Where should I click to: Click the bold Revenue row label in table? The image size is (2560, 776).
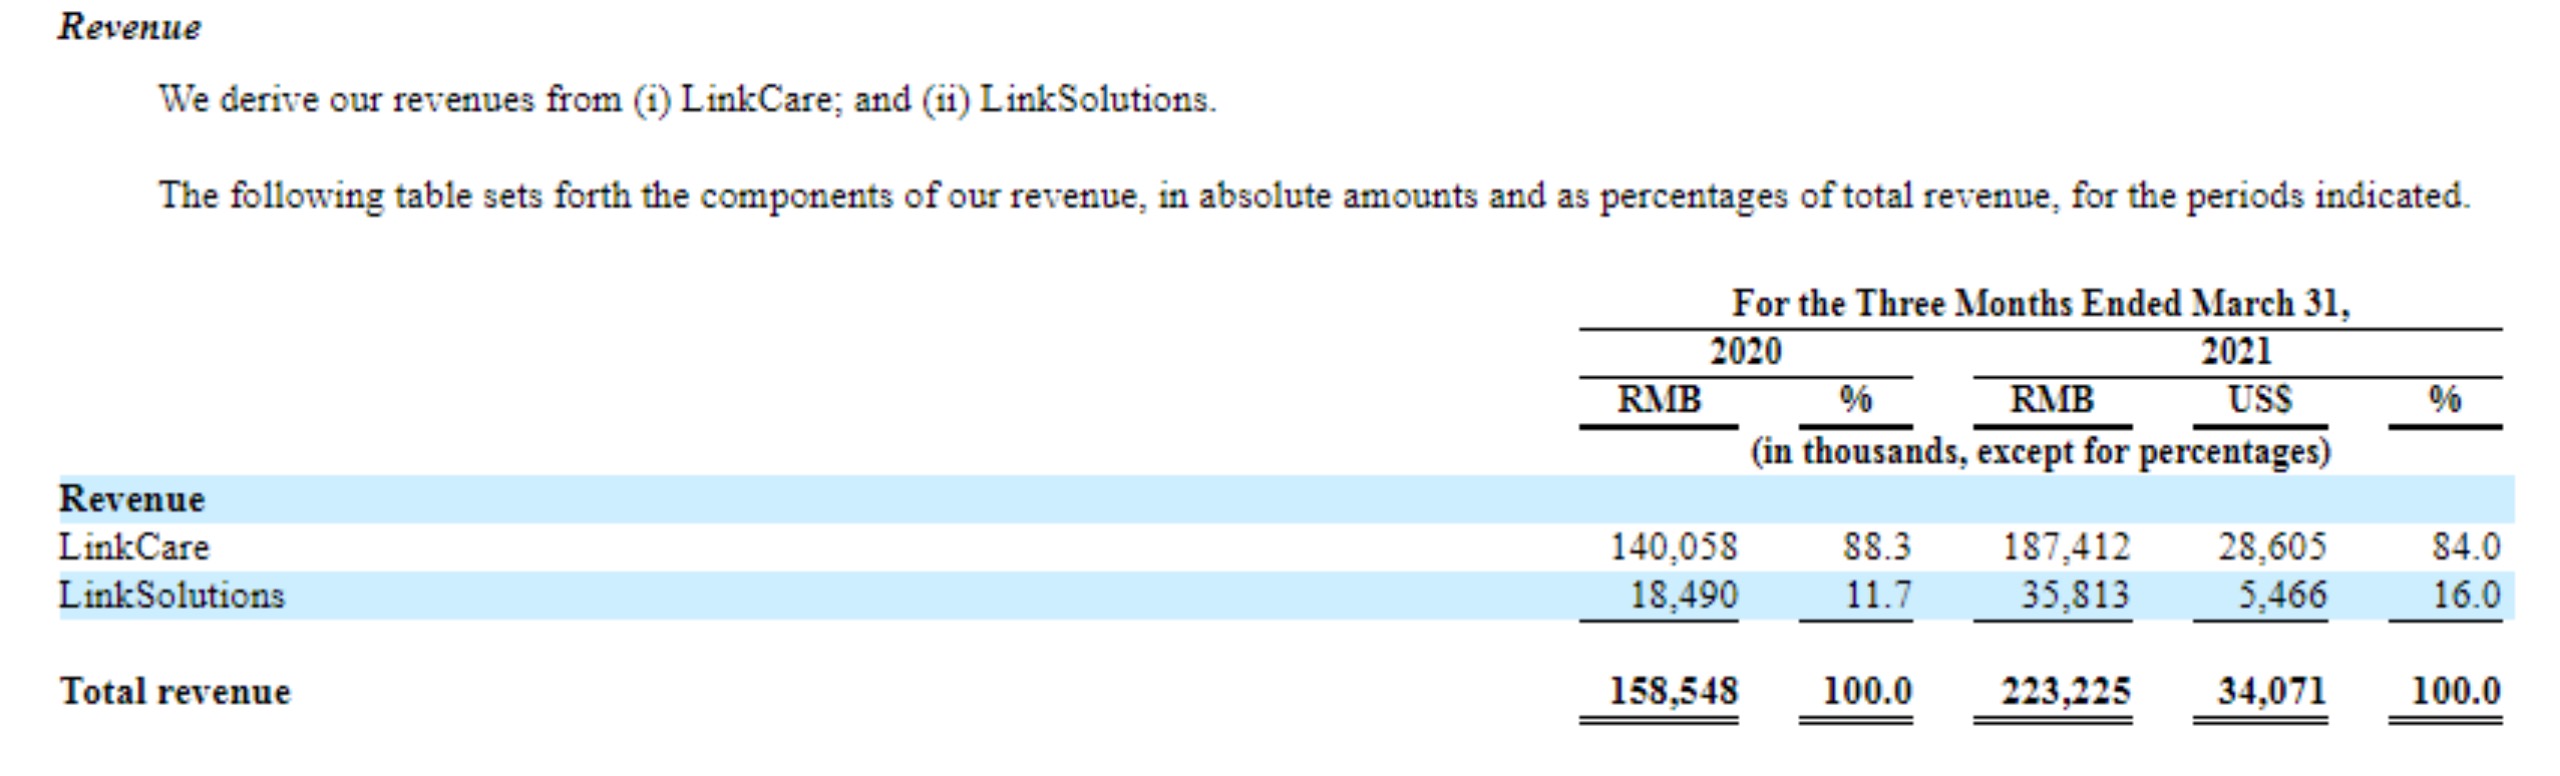[x=132, y=499]
